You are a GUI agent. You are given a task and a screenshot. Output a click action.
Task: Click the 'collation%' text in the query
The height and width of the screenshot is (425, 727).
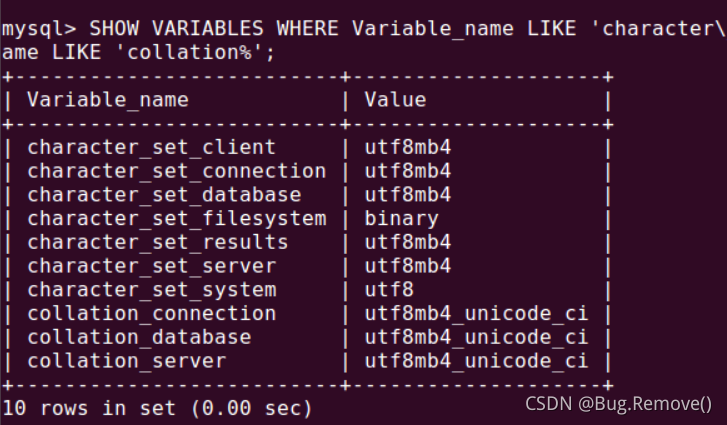pos(189,52)
